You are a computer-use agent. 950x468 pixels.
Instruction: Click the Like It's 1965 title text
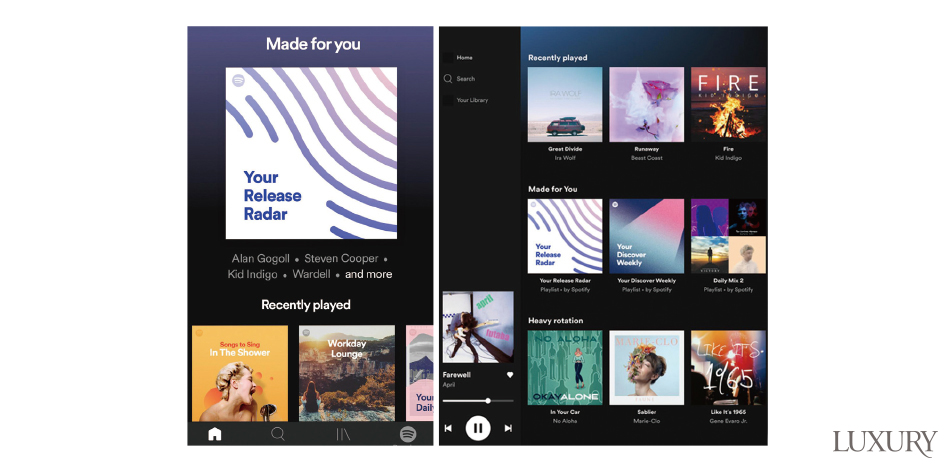728,412
